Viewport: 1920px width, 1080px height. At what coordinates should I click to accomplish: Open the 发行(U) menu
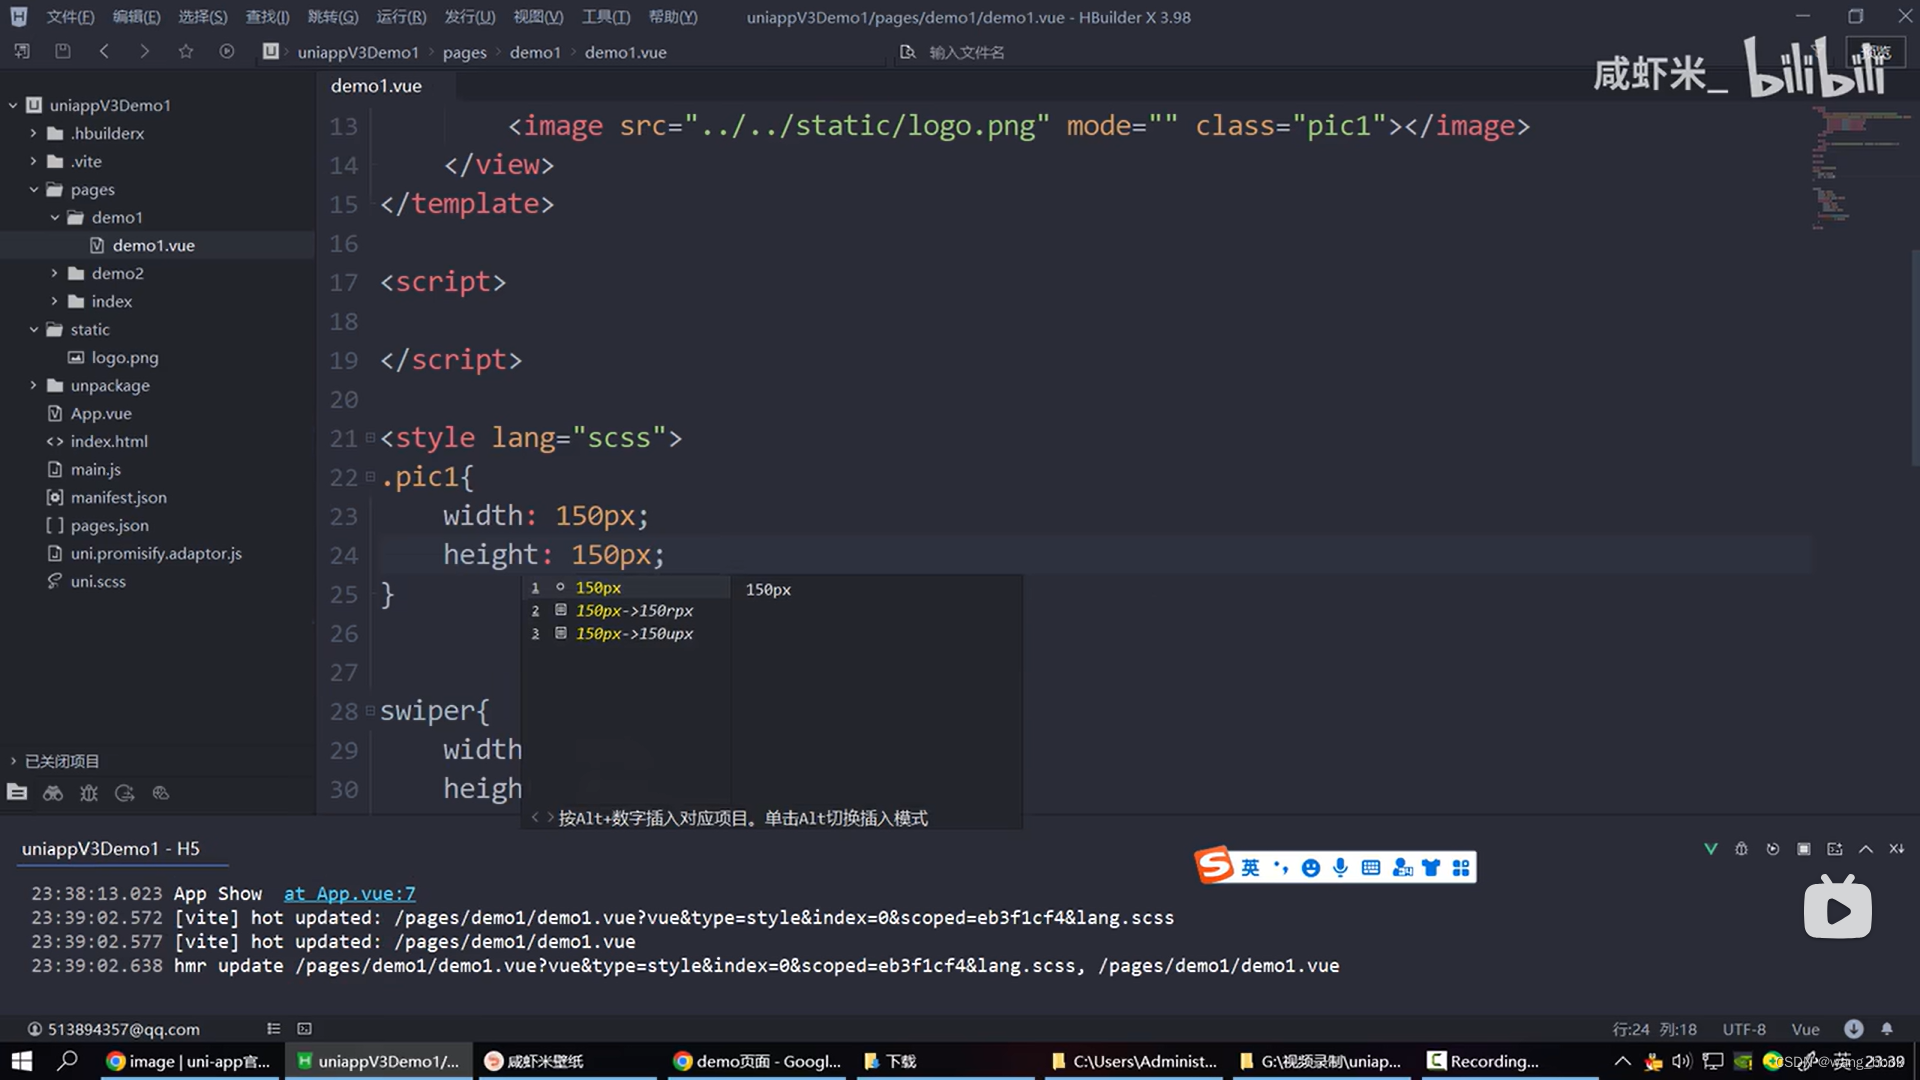click(x=469, y=17)
